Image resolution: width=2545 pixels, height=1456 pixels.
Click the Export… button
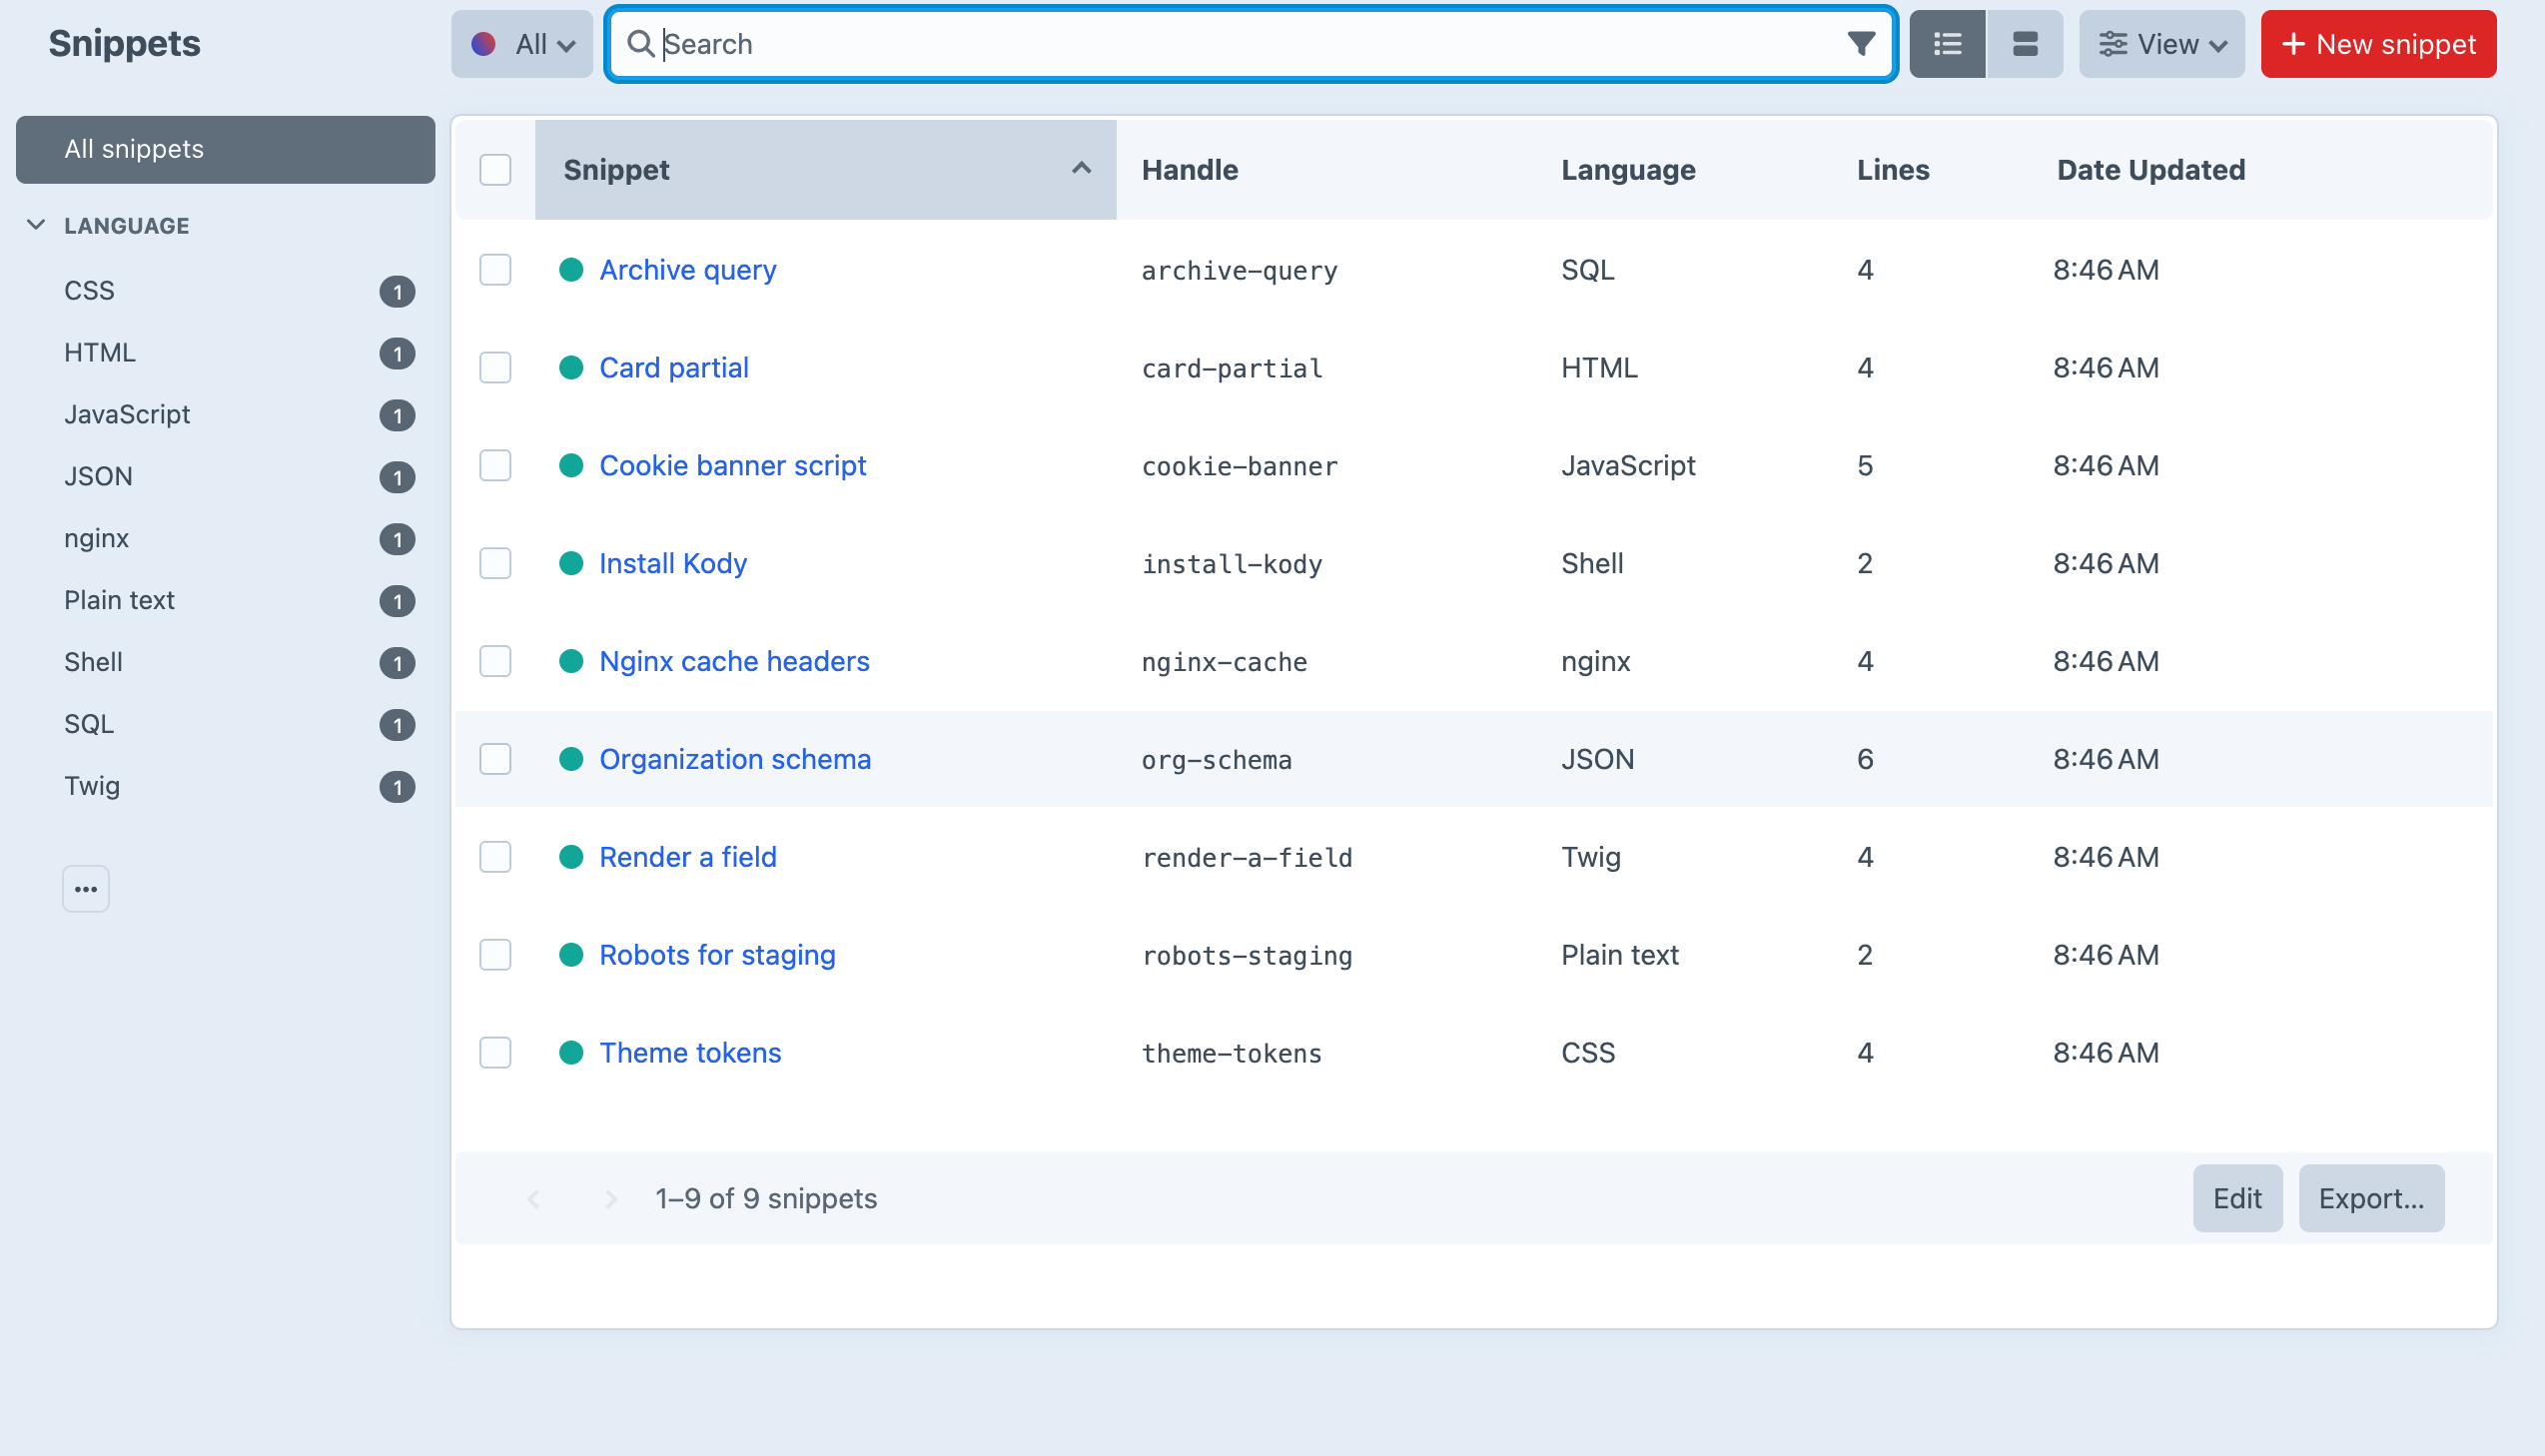coord(2371,1198)
